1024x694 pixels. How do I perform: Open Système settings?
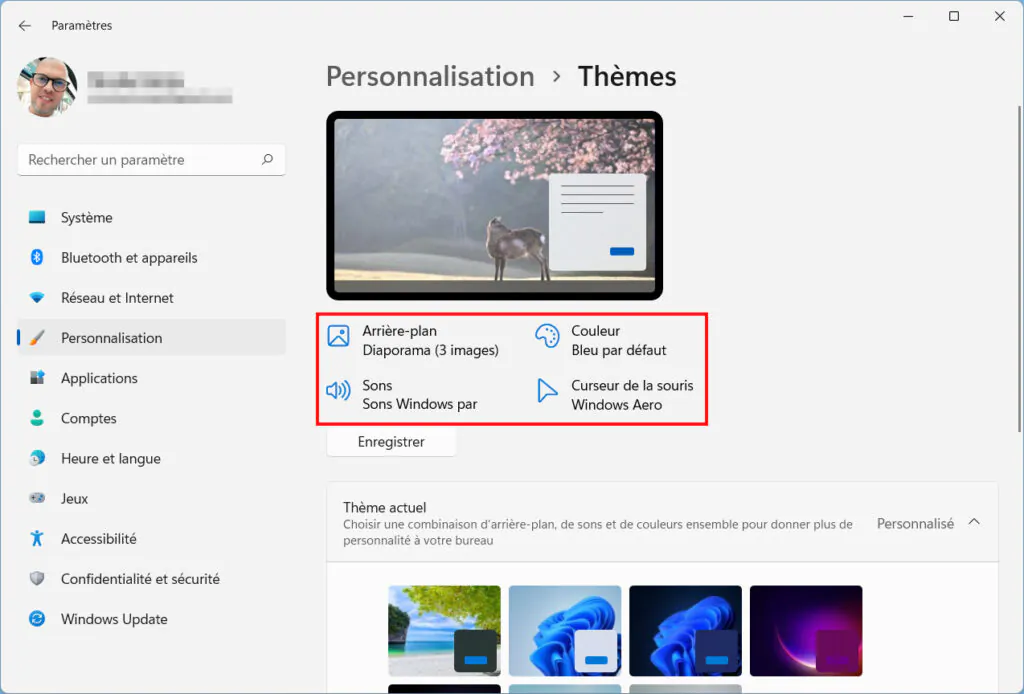tap(152, 217)
